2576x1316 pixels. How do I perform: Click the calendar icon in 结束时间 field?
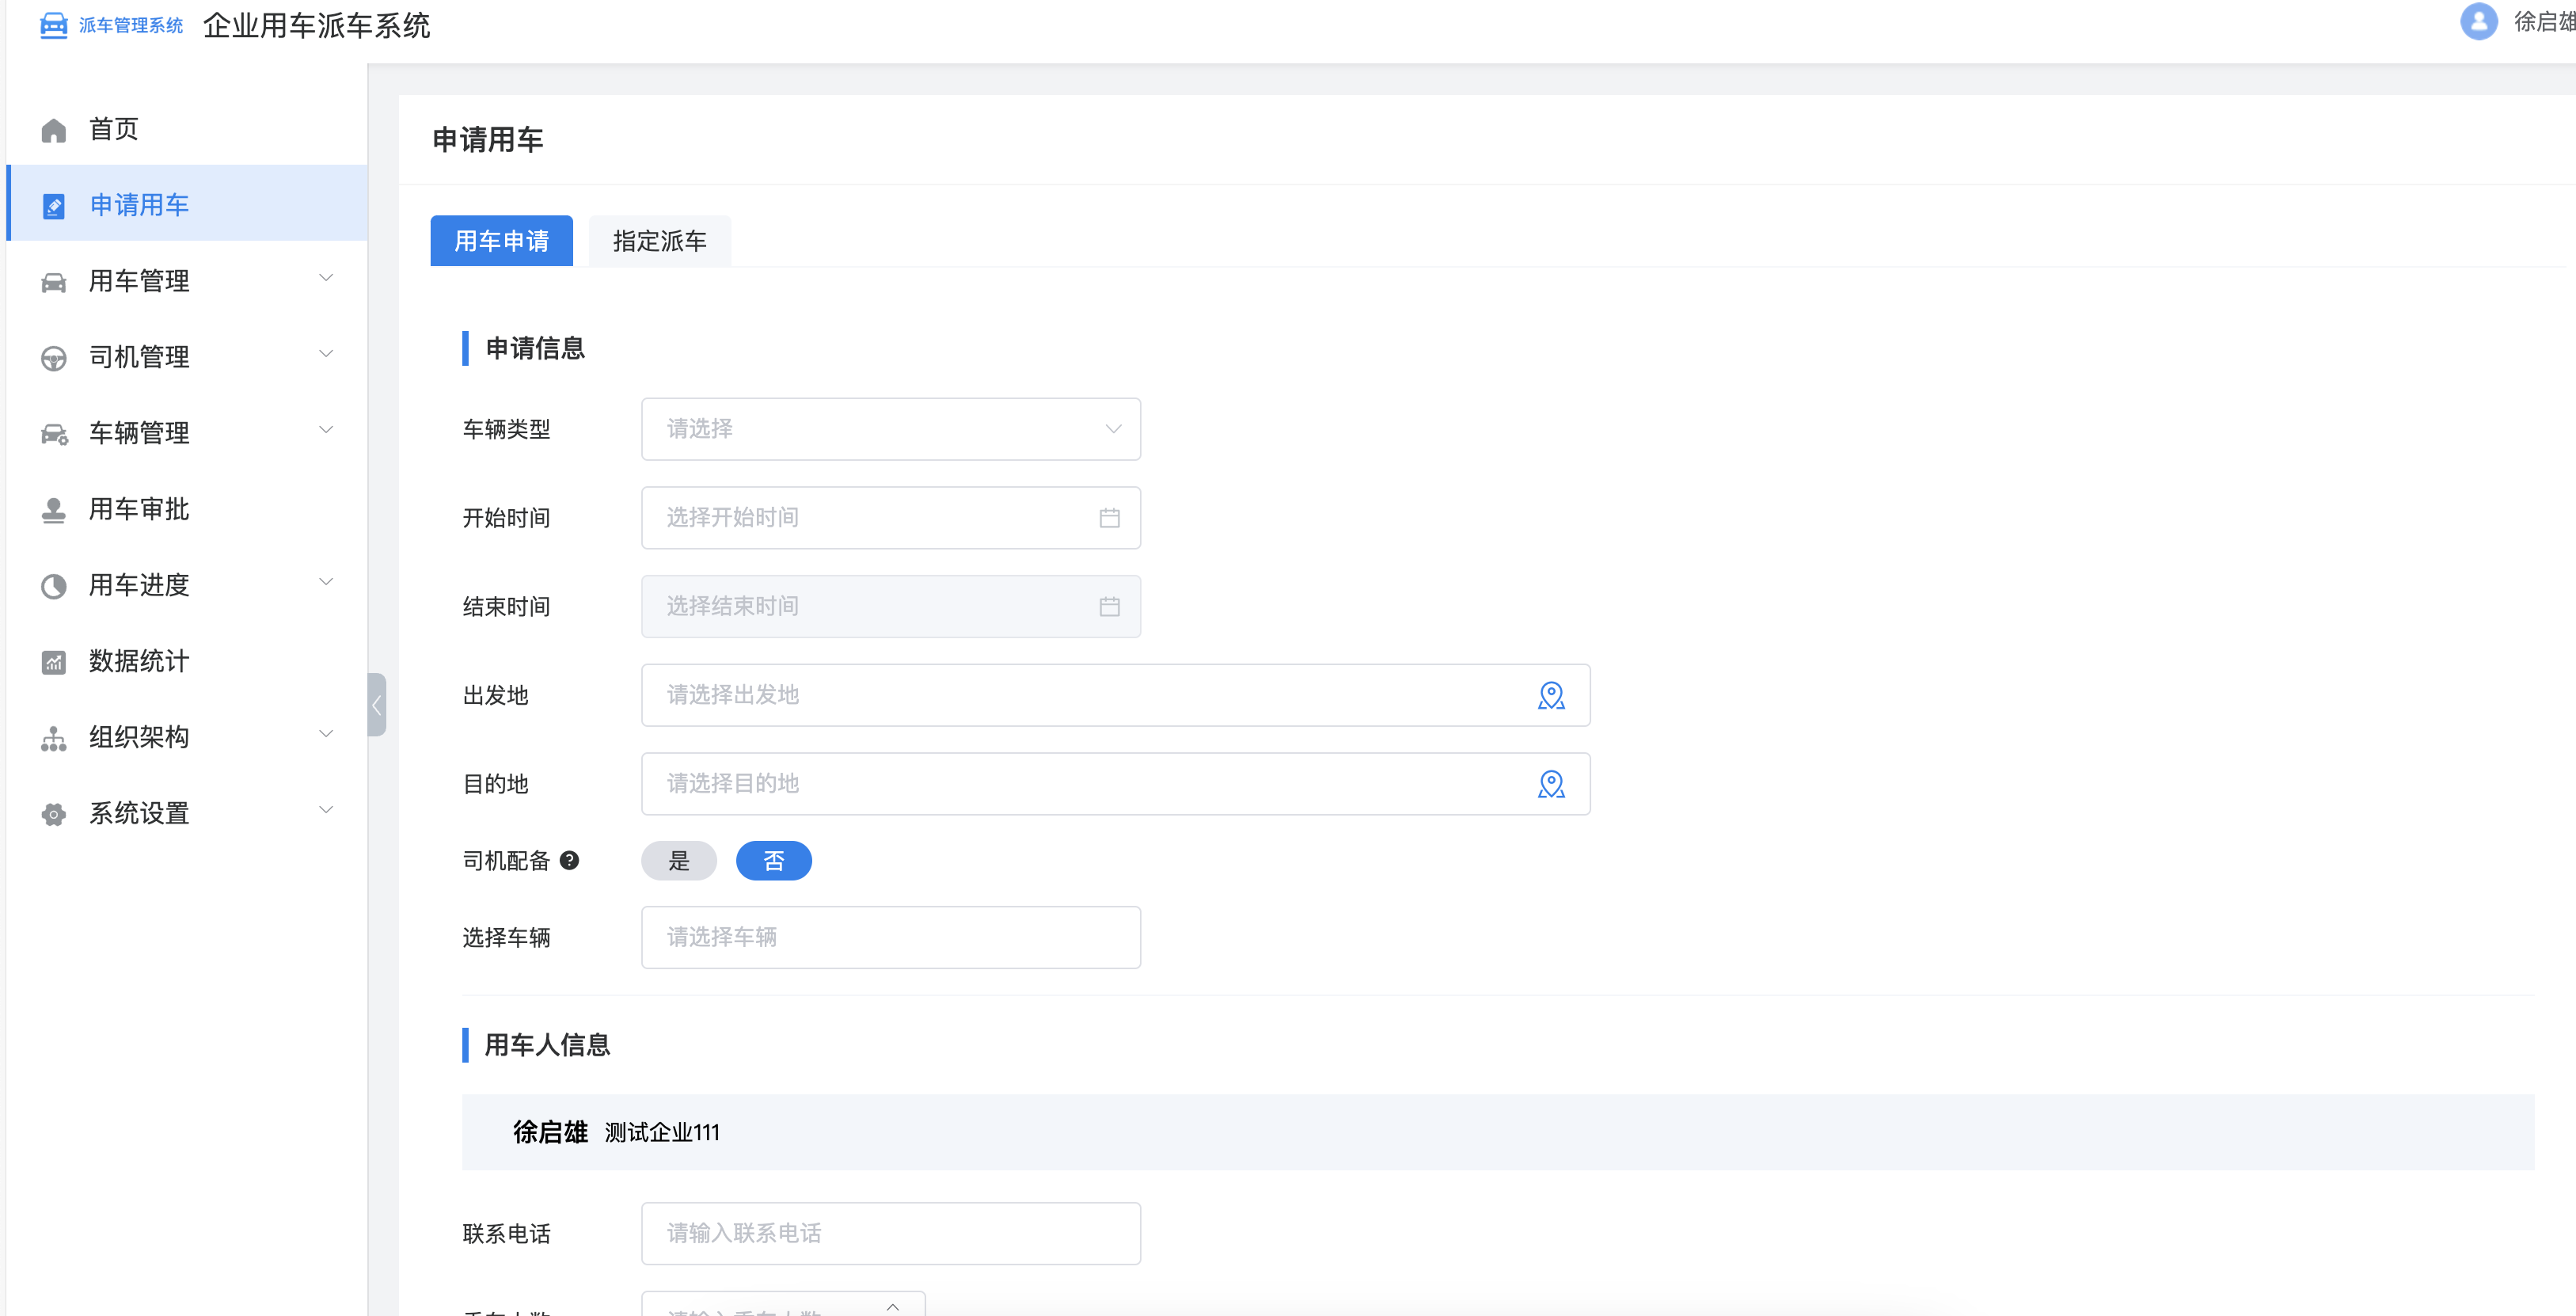pos(1109,606)
